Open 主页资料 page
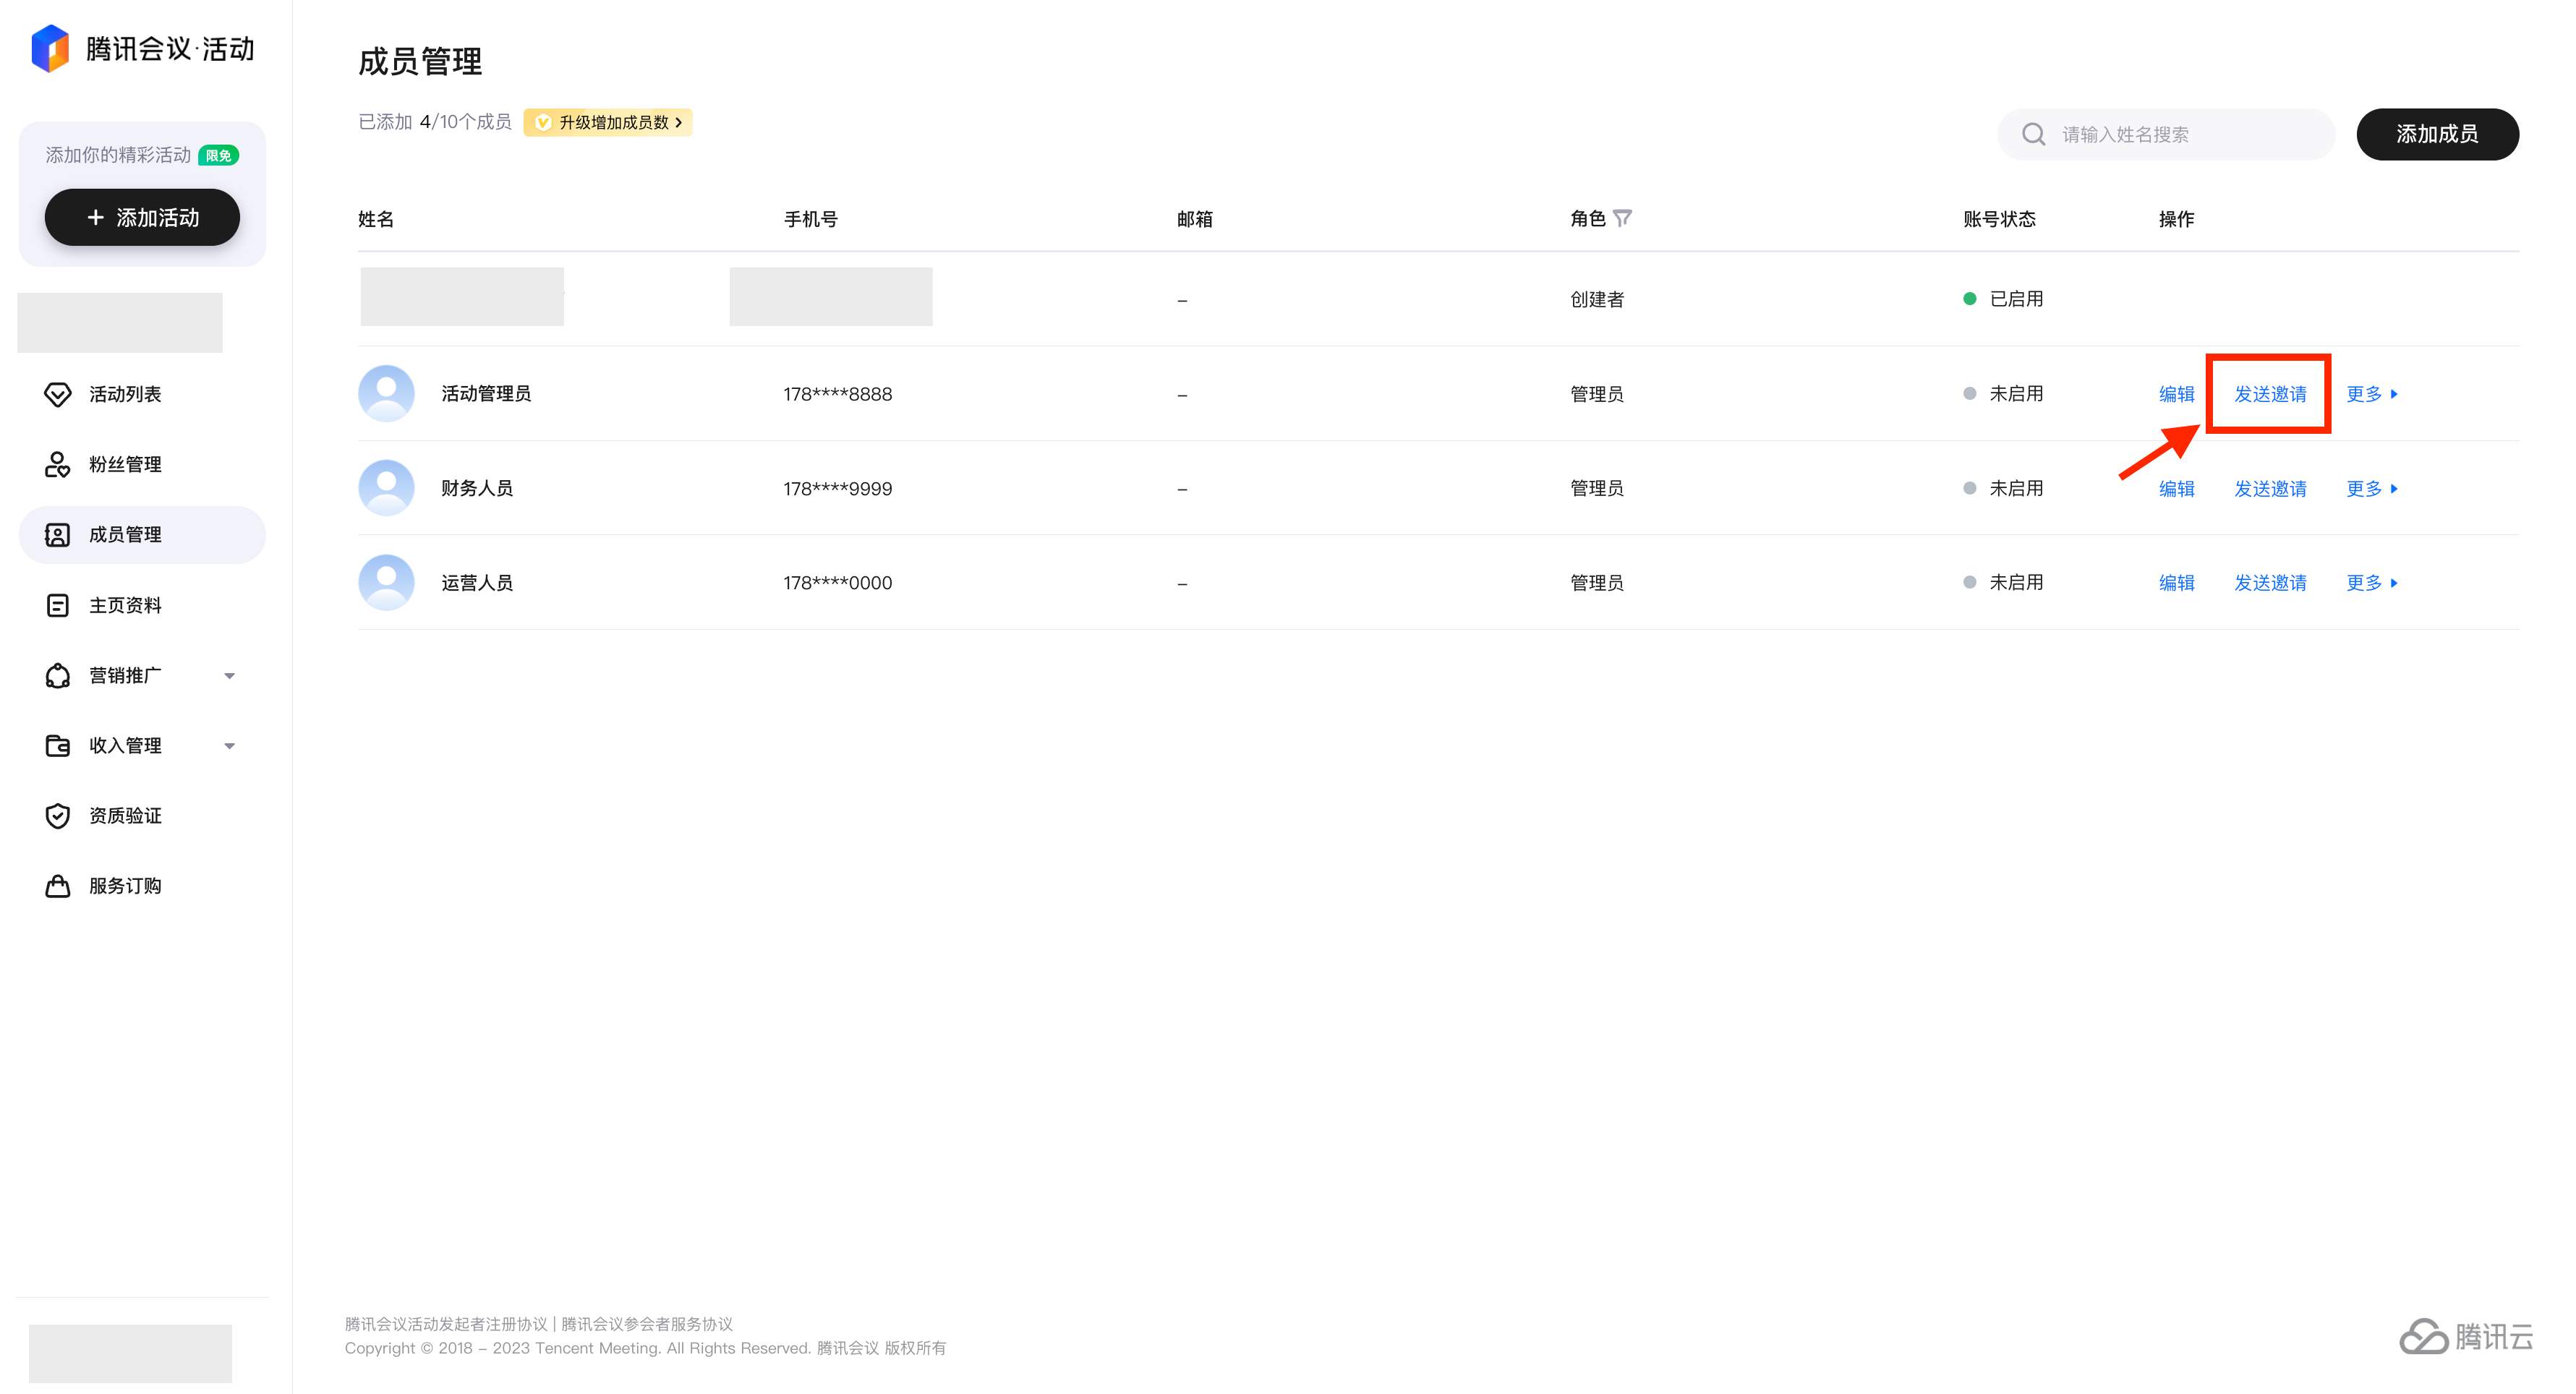This screenshot has width=2576, height=1394. point(142,605)
